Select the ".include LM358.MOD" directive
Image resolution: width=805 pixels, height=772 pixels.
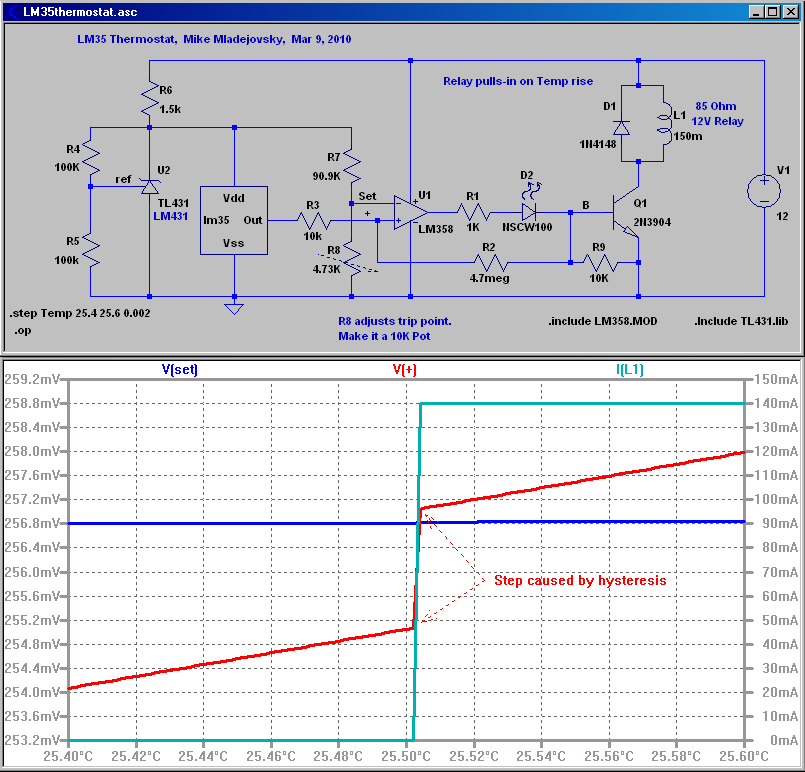[603, 321]
